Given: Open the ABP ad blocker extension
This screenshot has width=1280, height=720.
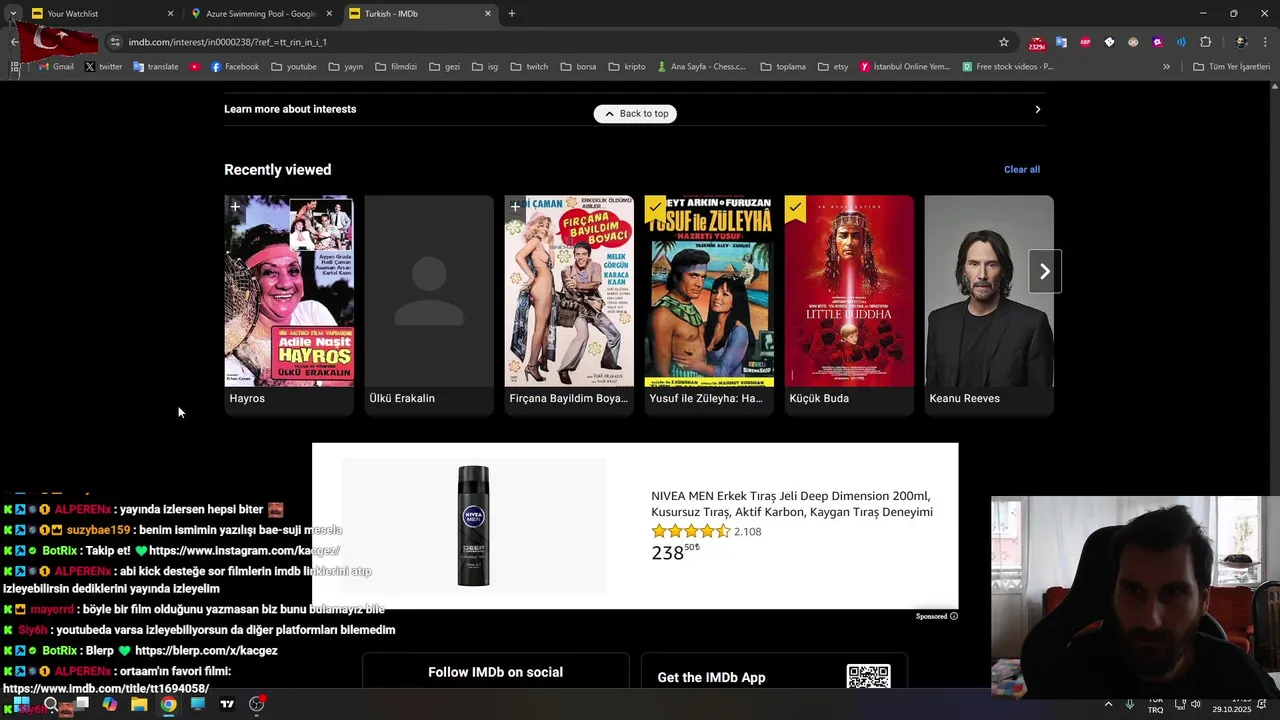Looking at the screenshot, I should click(1085, 42).
